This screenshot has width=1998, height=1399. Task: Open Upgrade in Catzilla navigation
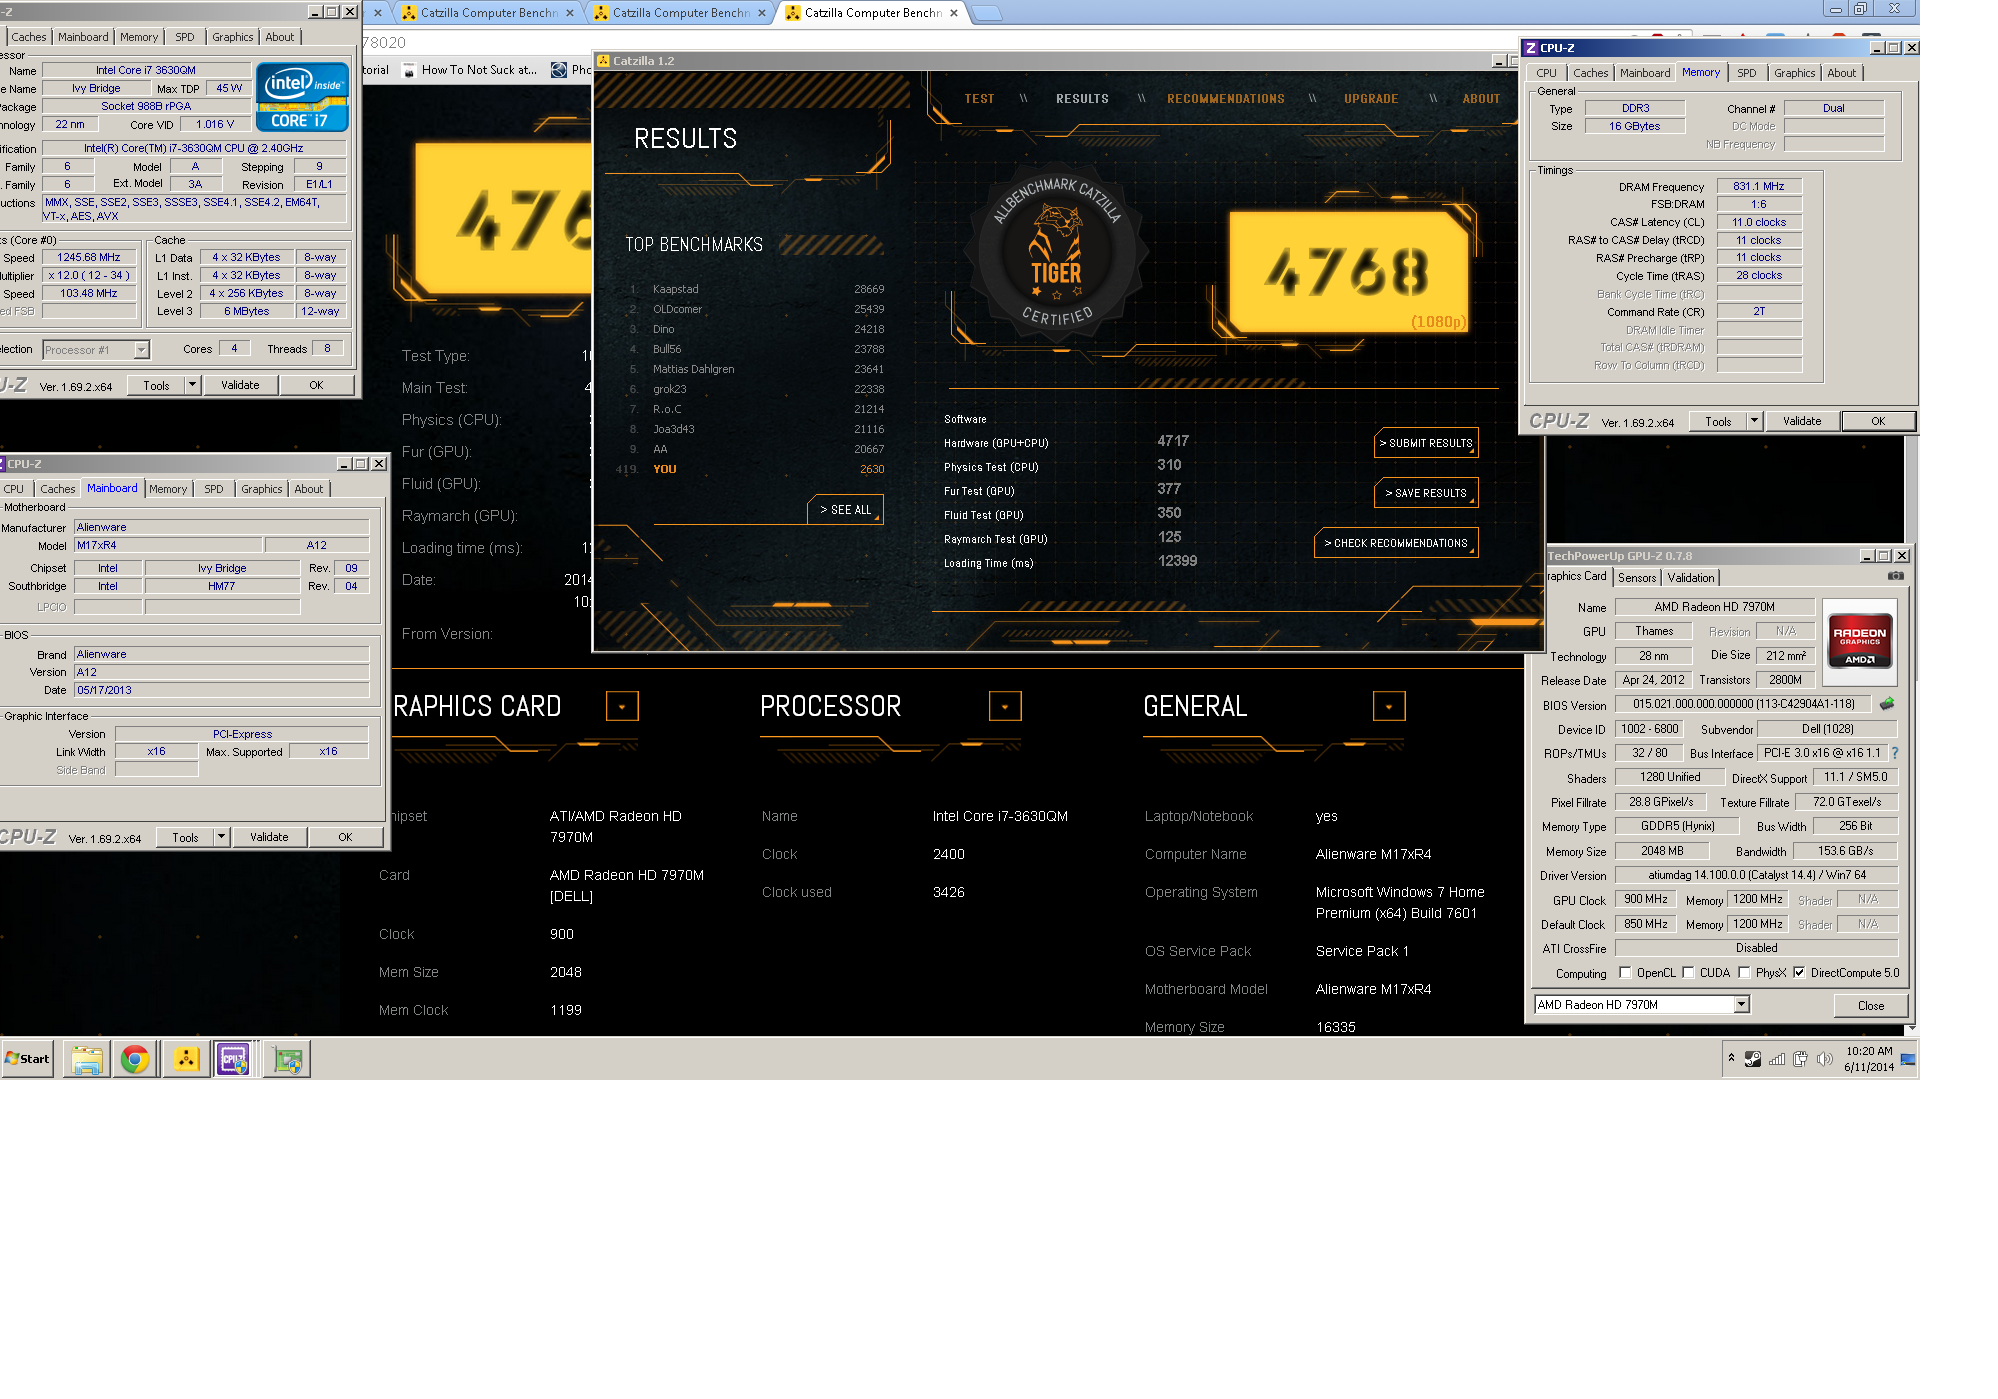pos(1371,99)
